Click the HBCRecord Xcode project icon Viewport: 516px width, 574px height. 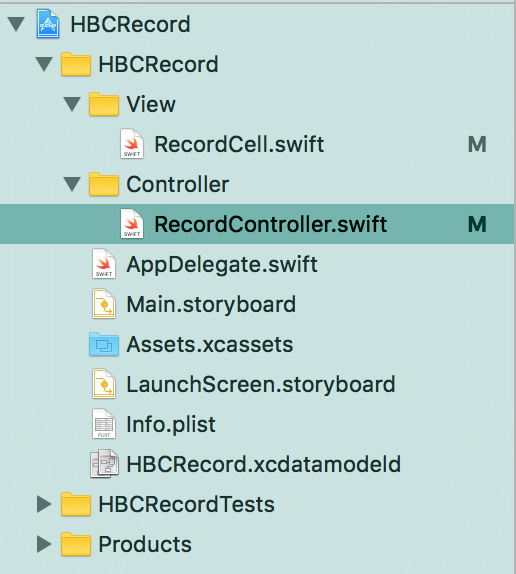point(48,25)
